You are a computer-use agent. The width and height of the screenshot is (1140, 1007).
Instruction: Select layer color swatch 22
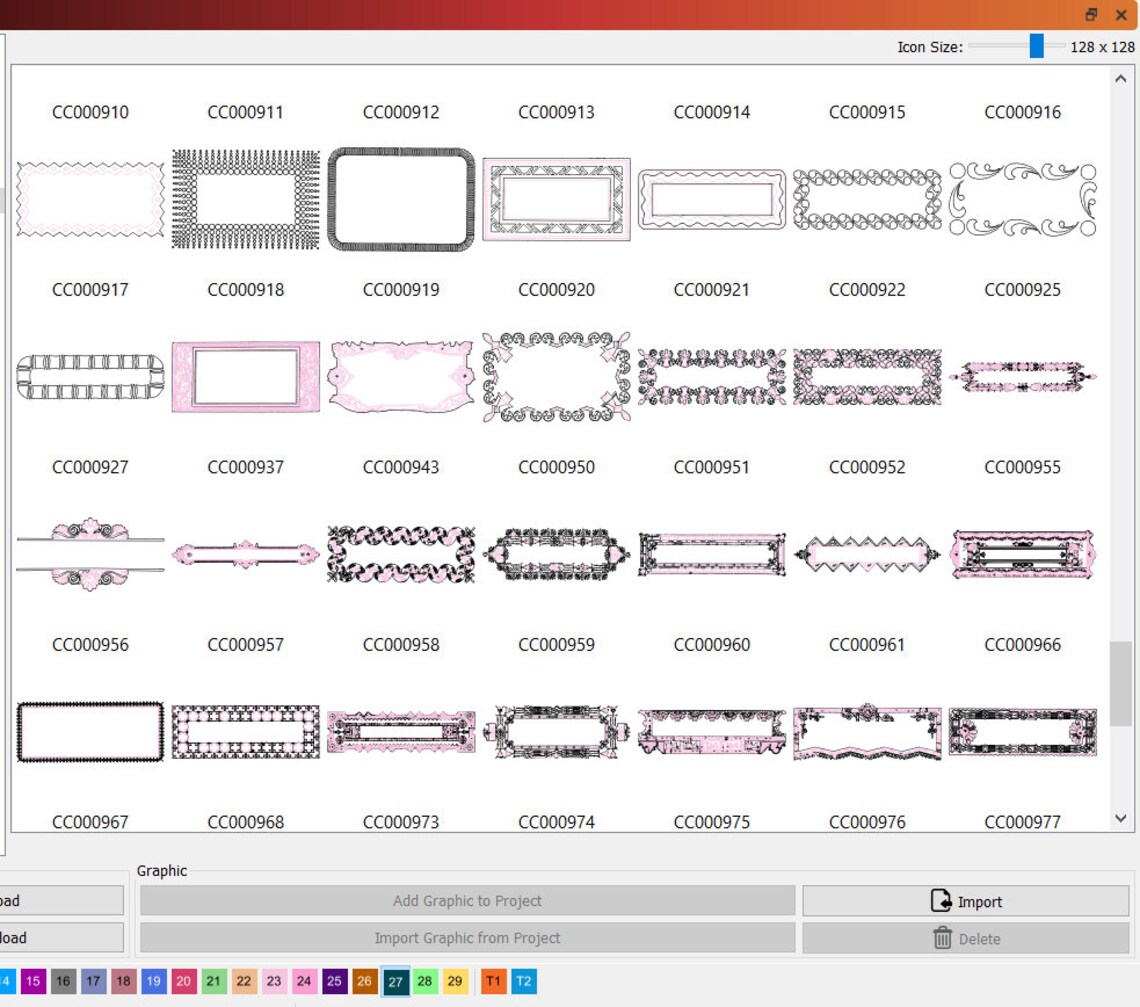pos(244,981)
